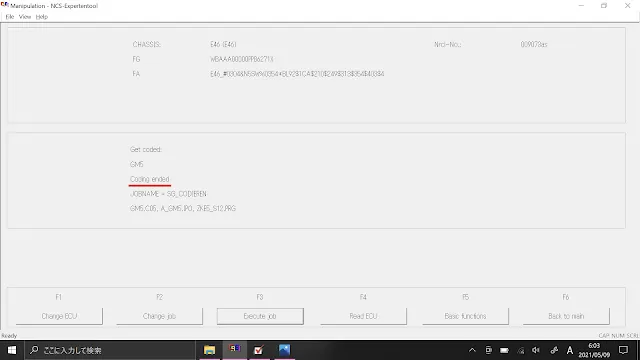Minimize the NCS-Expertentool window
Image resolution: width=640 pixels, height=360 pixels.
(x=581, y=6)
